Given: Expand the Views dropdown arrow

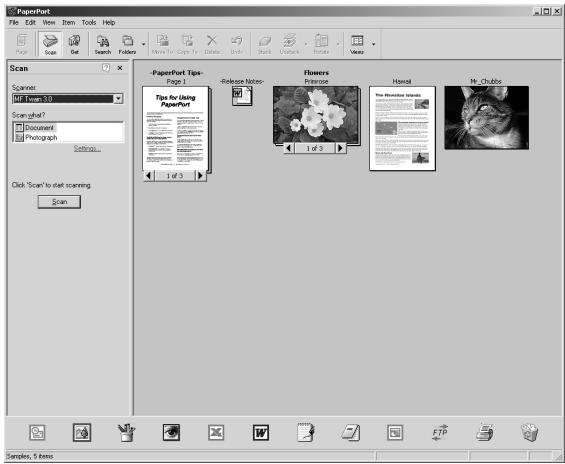Looking at the screenshot, I should tap(373, 44).
